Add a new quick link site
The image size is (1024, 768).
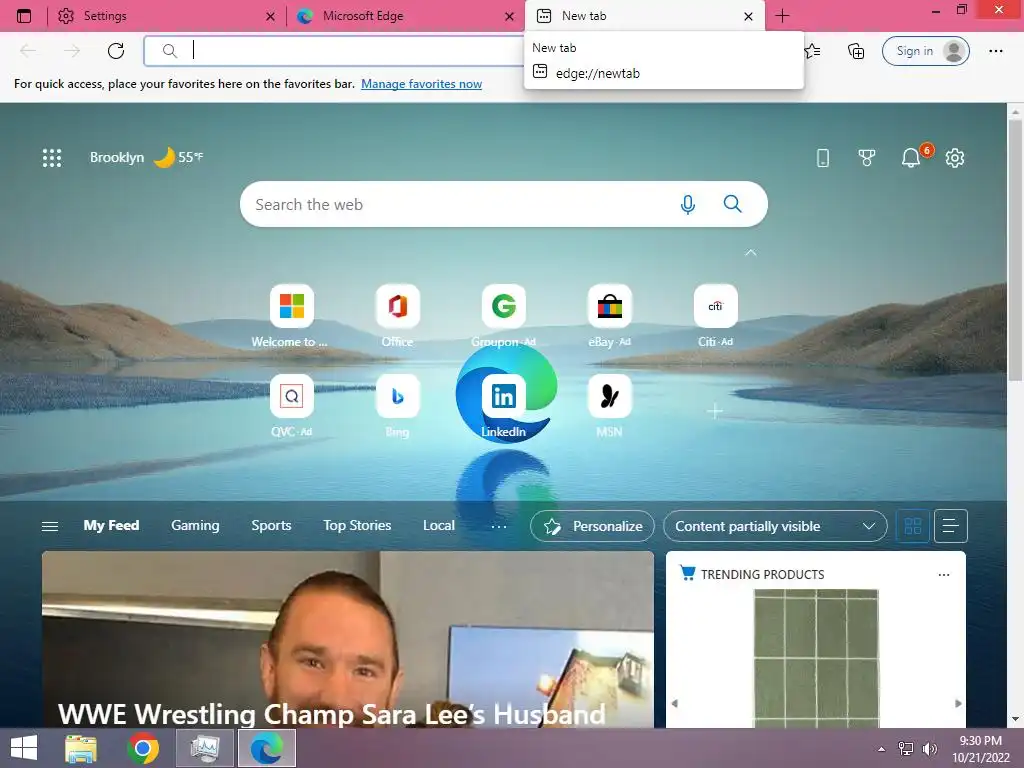pyautogui.click(x=715, y=411)
